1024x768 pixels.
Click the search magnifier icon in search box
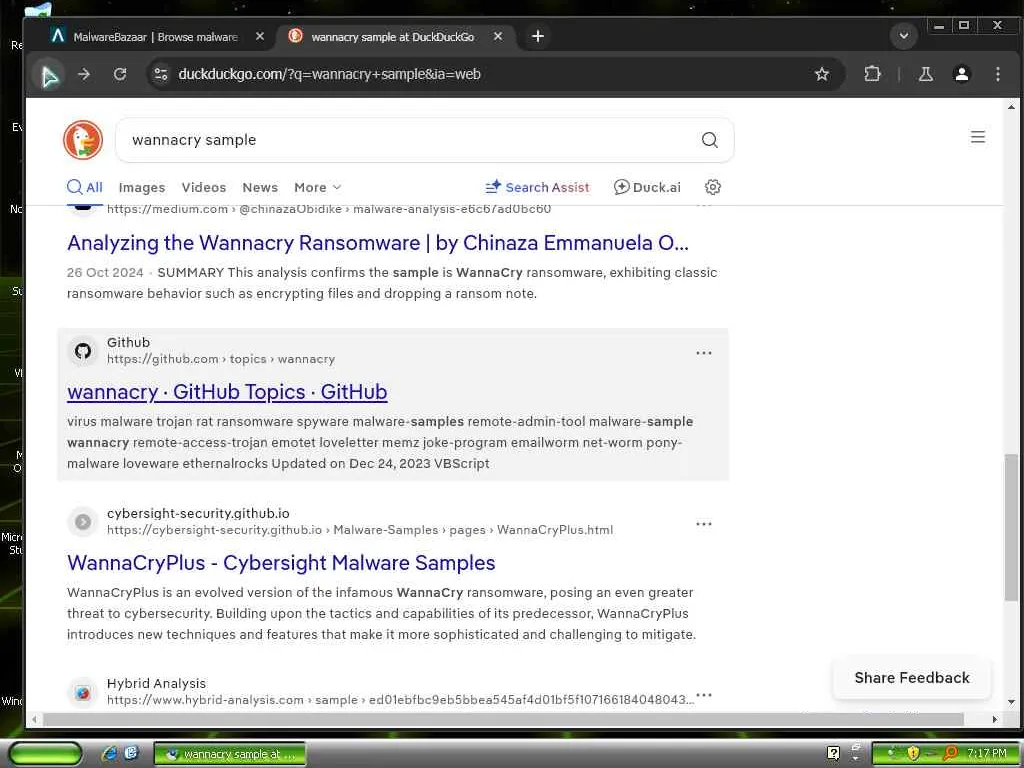click(x=709, y=140)
